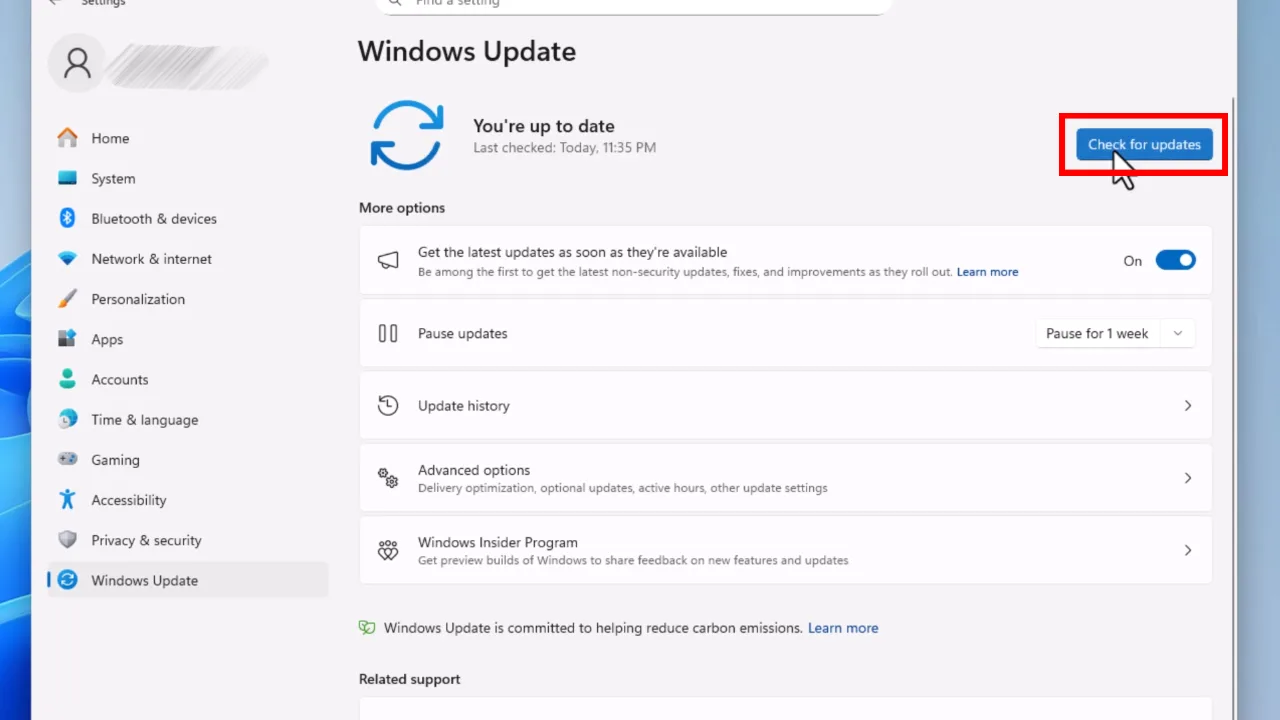1280x720 pixels.
Task: Go to System settings
Action: [x=188, y=178]
